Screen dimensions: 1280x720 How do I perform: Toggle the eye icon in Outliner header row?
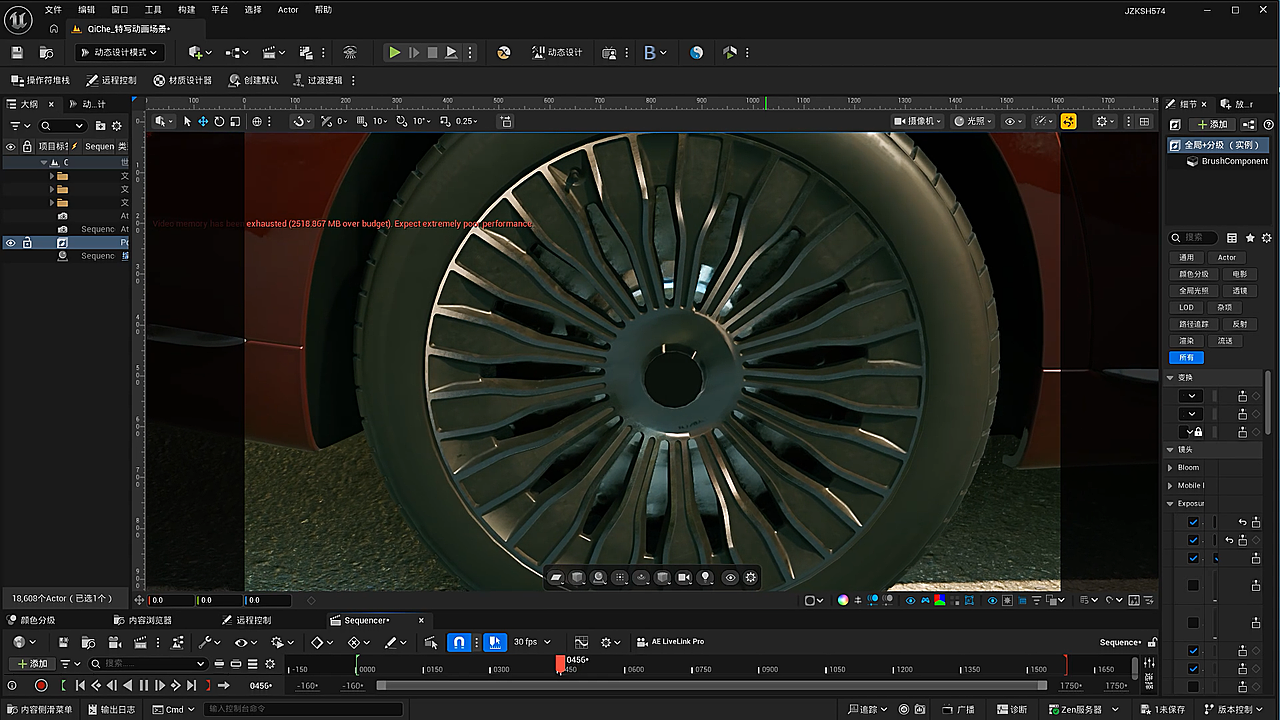pyautogui.click(x=11, y=146)
